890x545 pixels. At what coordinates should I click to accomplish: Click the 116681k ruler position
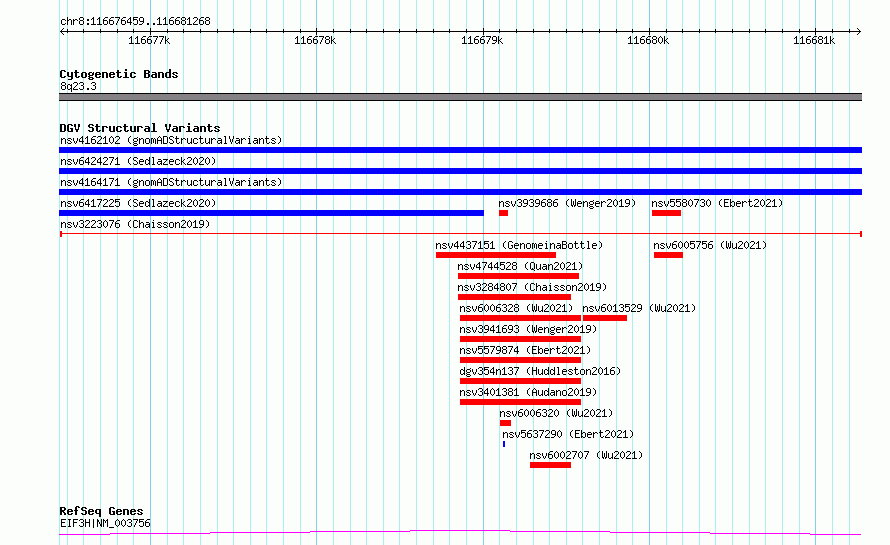814,40
